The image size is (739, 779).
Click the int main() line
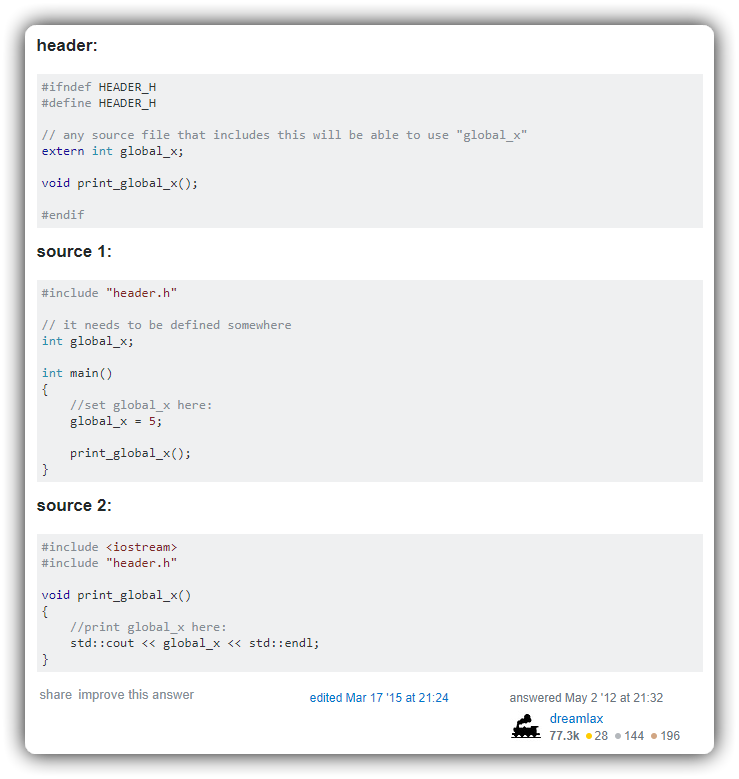click(x=77, y=373)
